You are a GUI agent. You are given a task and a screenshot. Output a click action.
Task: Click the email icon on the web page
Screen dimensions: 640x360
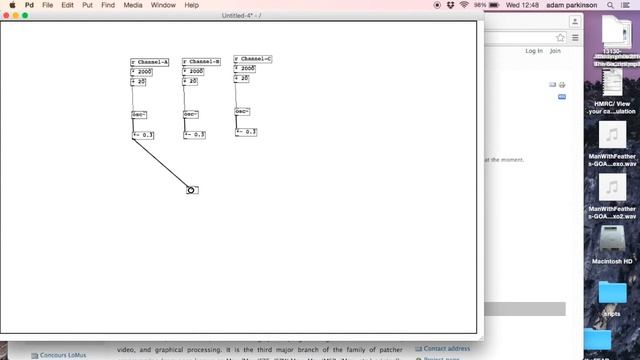[x=552, y=85]
